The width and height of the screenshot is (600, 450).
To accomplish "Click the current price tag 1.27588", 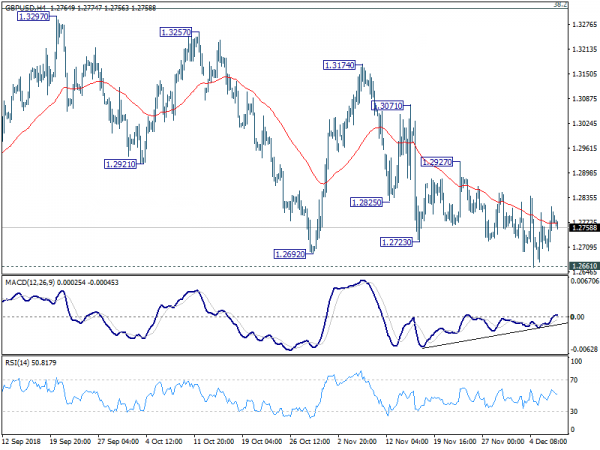I will coord(582,227).
